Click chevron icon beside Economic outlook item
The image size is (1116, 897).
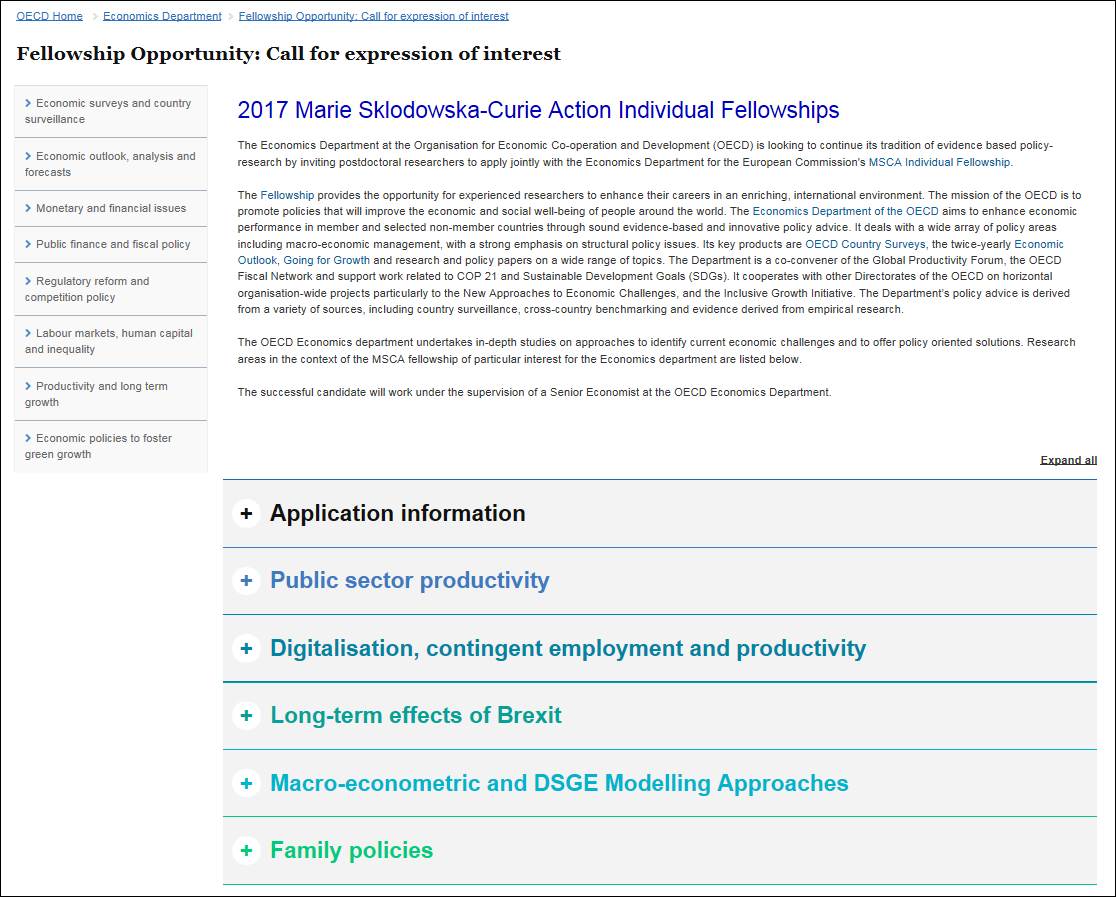28,156
